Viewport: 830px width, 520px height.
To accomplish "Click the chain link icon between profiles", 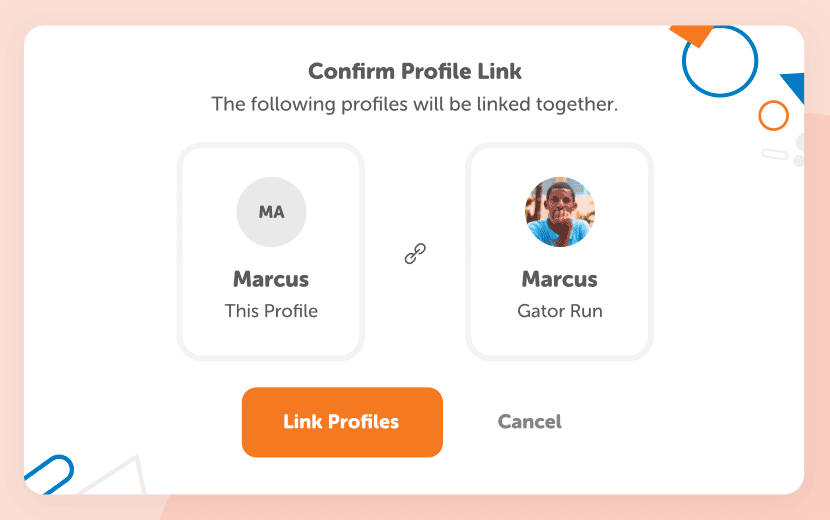I will [415, 254].
